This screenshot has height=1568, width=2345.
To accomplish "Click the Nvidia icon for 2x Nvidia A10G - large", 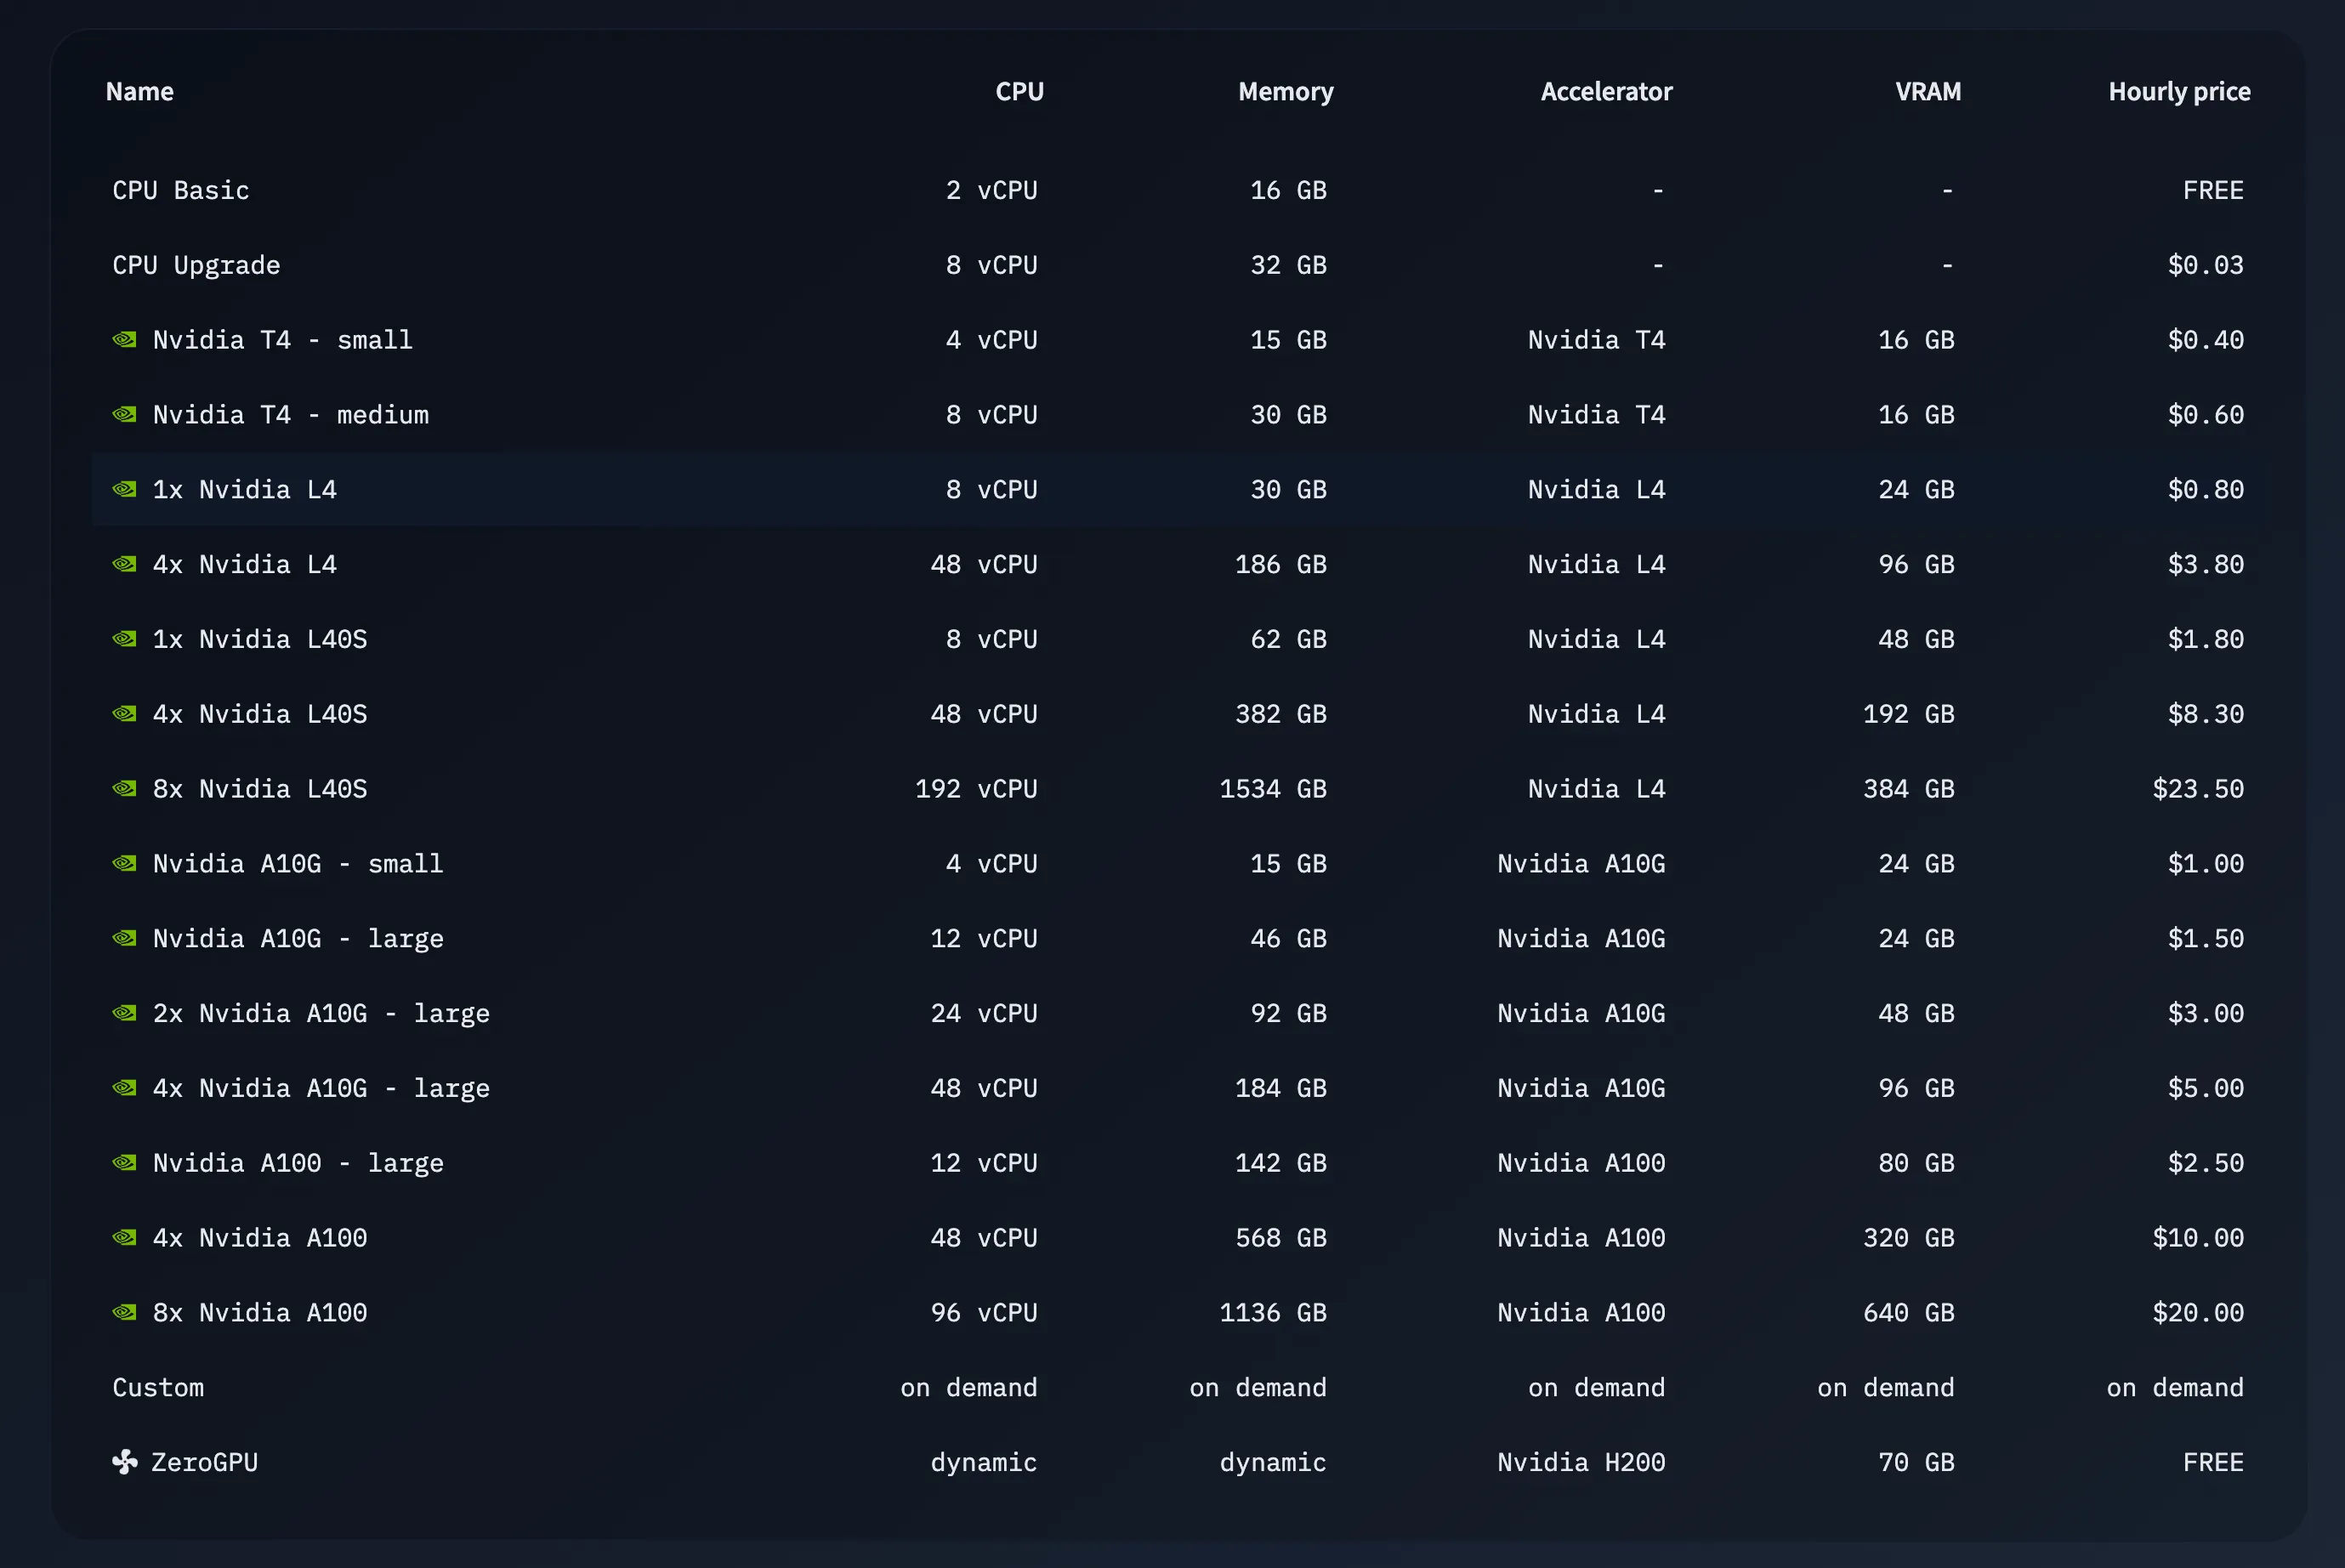I will 124,1013.
